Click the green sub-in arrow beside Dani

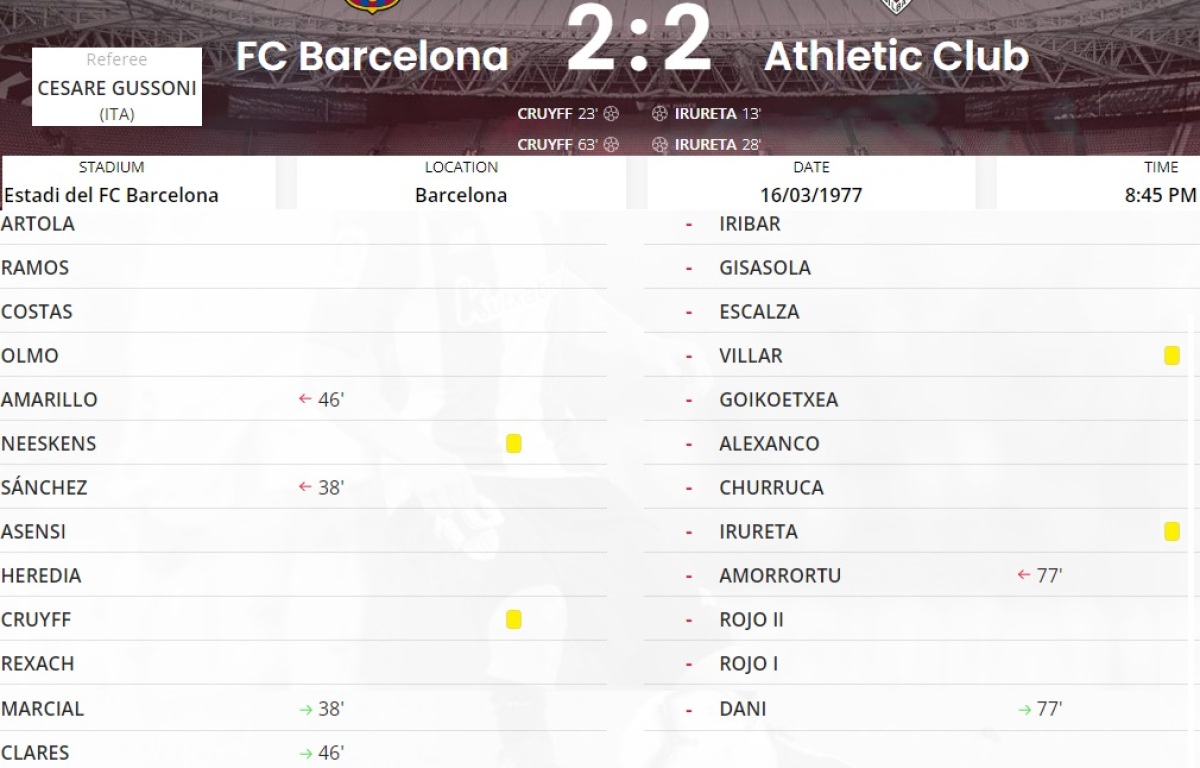pos(1024,709)
